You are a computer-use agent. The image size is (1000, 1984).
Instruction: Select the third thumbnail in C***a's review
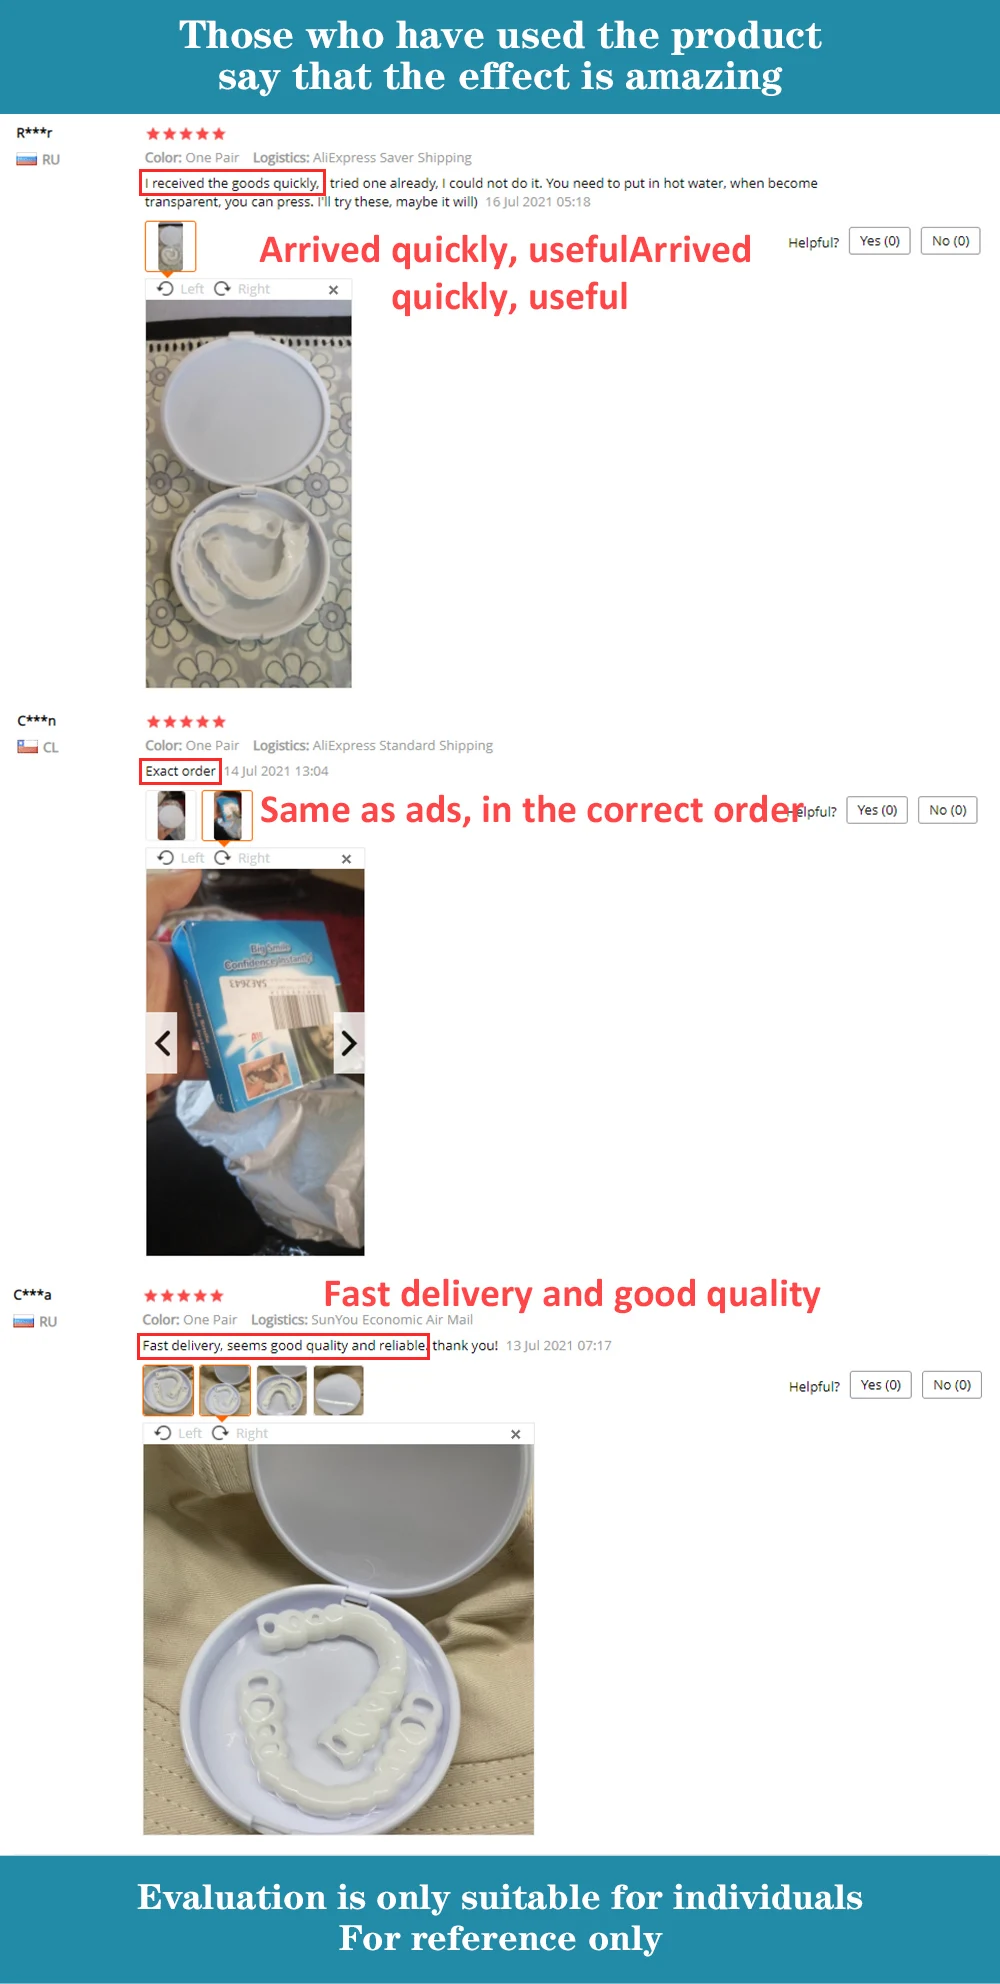(282, 1390)
